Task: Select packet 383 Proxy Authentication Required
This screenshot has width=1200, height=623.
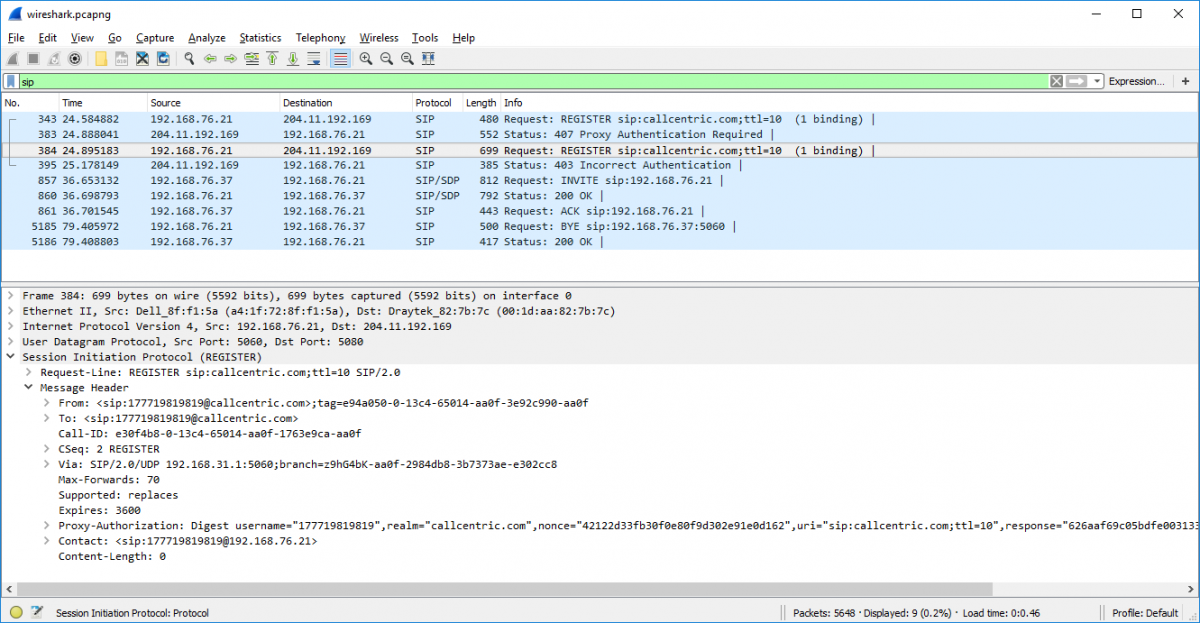Action: [x=600, y=134]
